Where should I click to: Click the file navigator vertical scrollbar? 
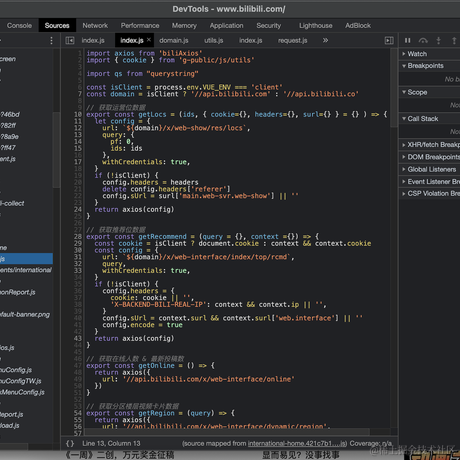tap(56, 150)
